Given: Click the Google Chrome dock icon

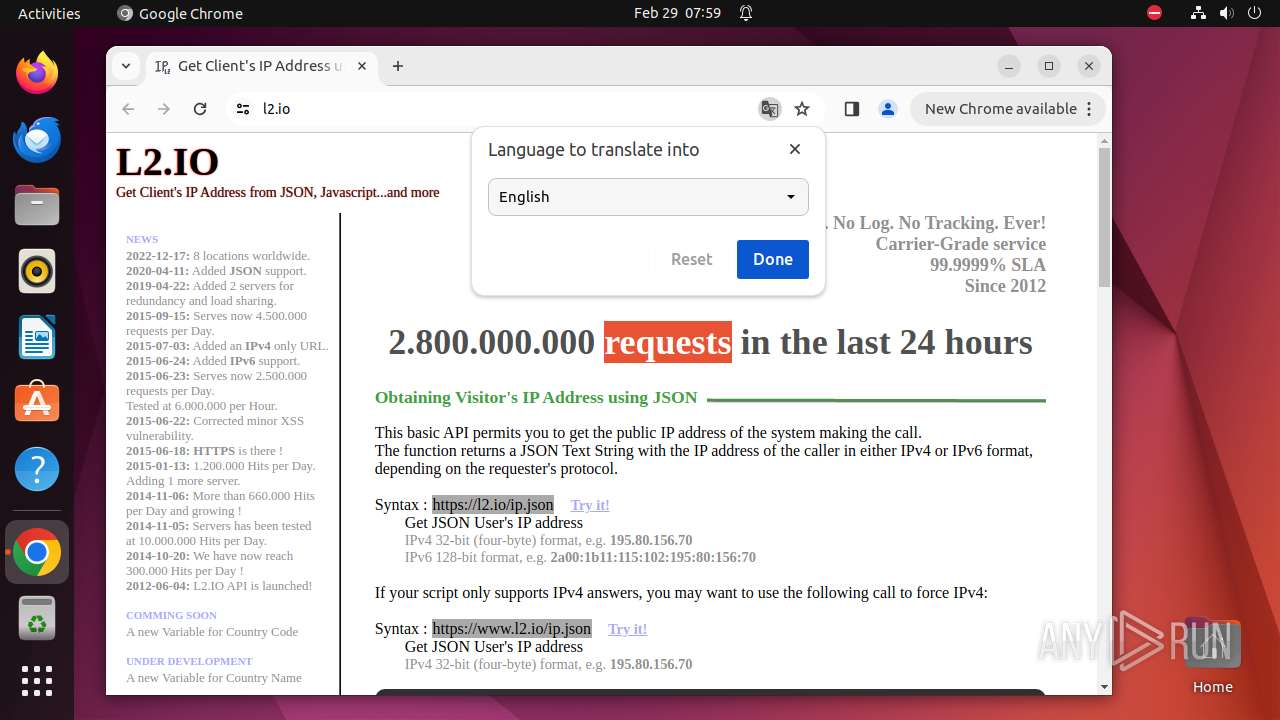Looking at the screenshot, I should (37, 552).
